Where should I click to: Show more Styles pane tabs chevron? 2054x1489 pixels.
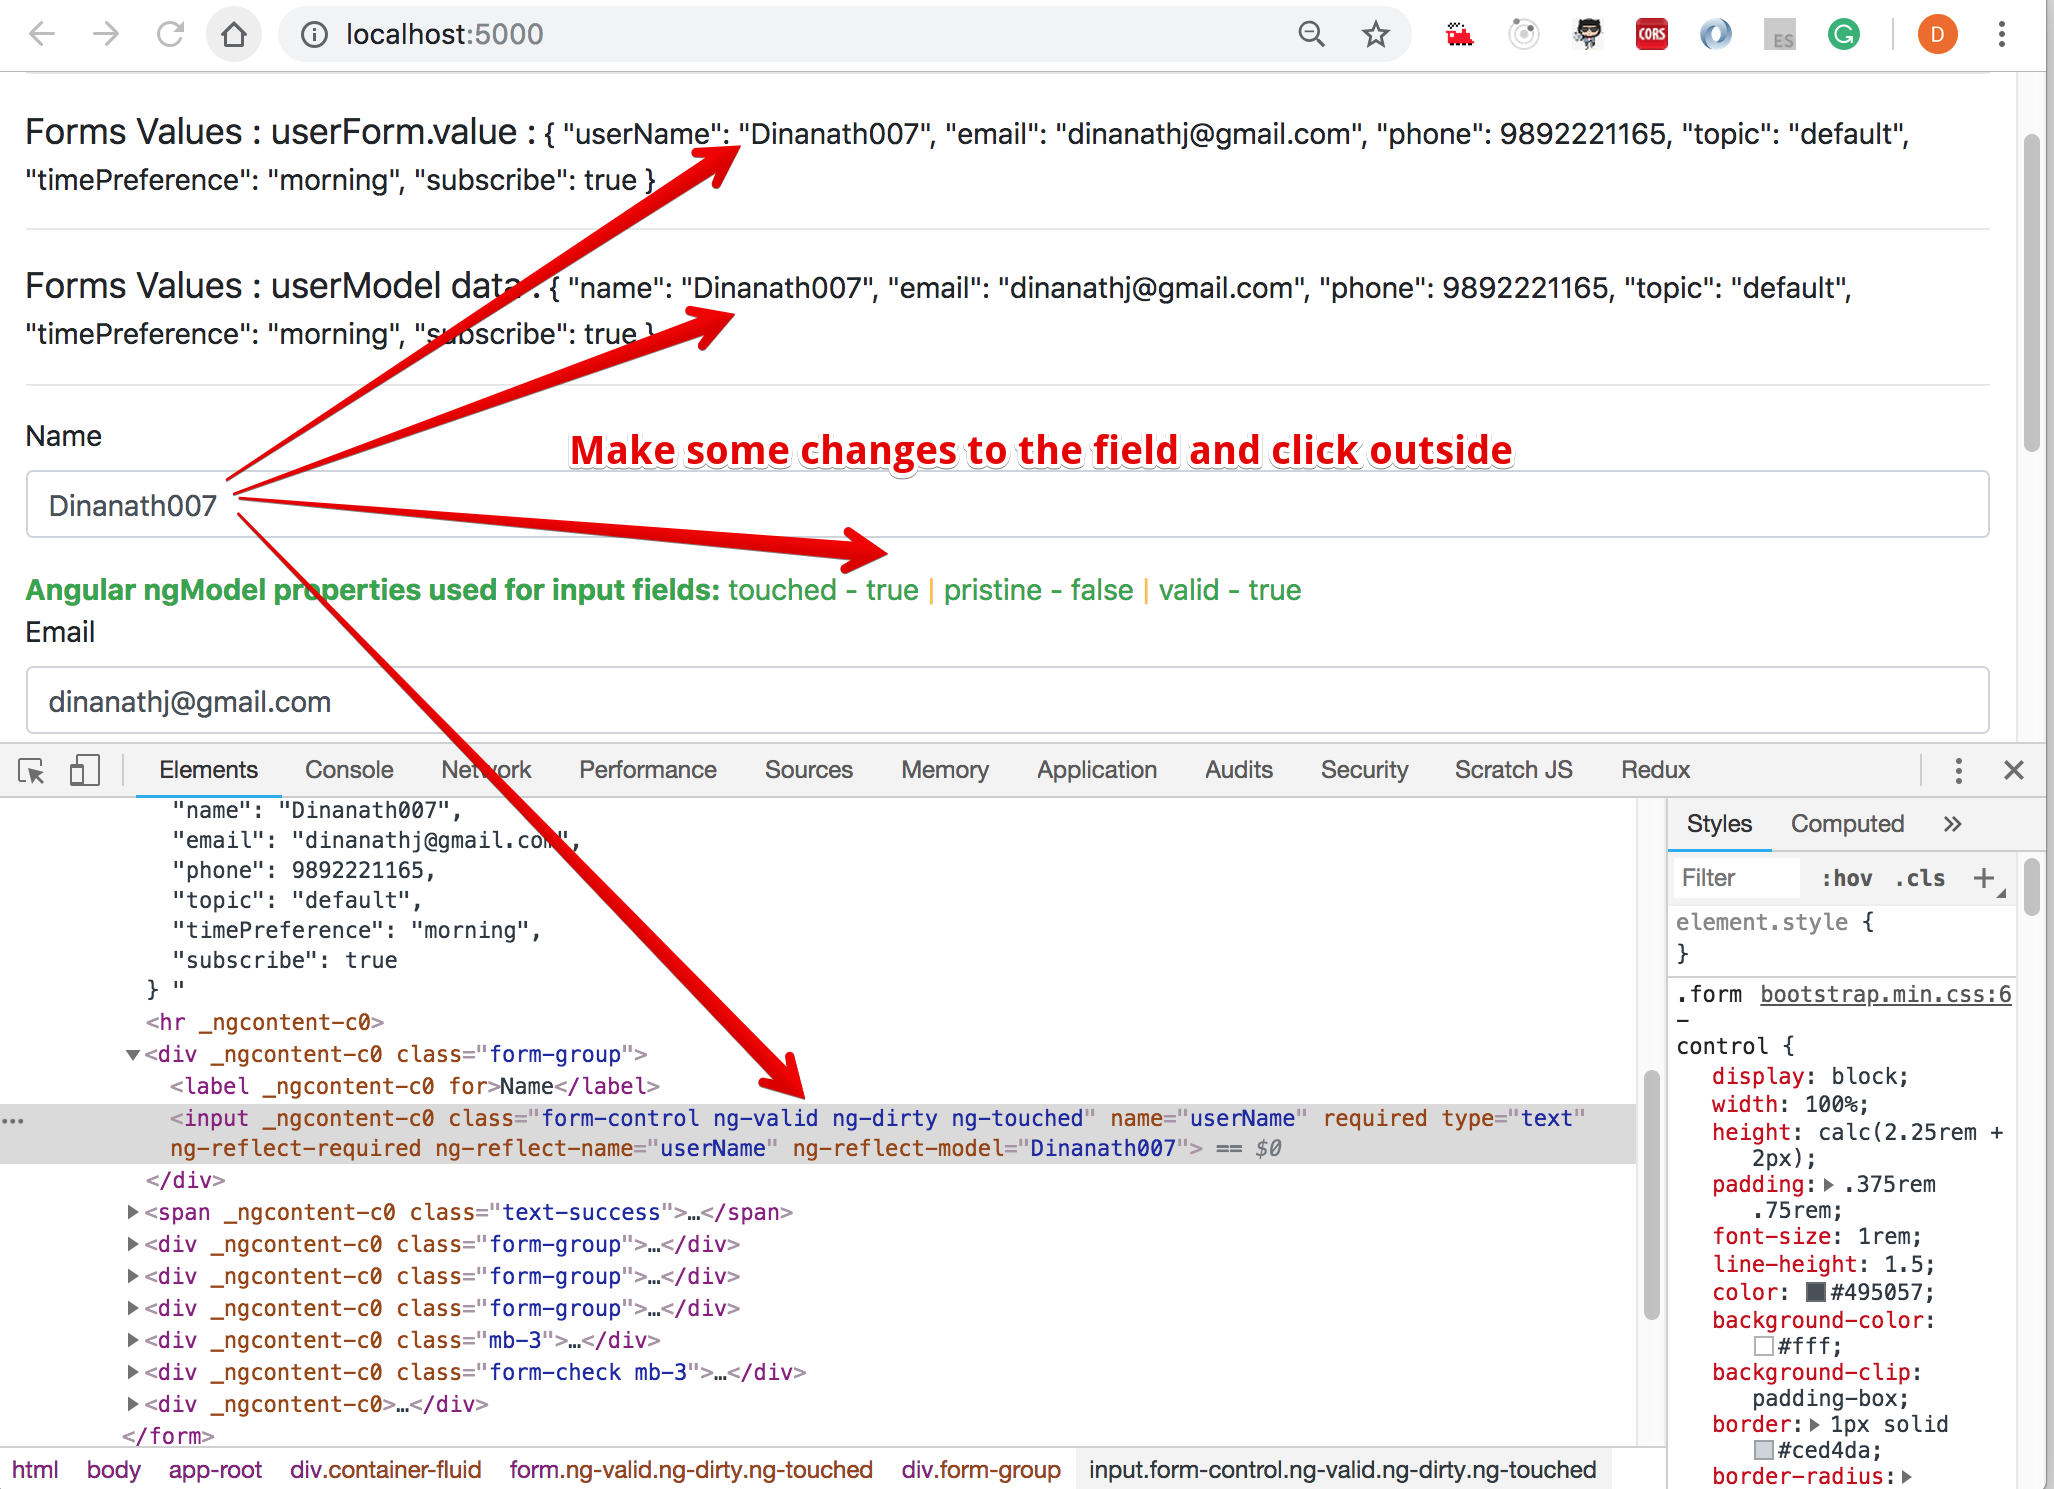tap(1952, 824)
